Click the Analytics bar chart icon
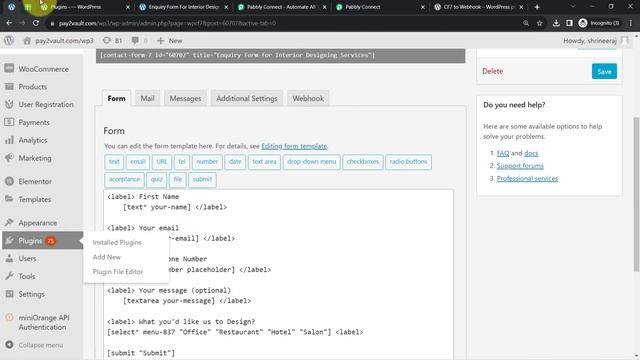 point(9,140)
